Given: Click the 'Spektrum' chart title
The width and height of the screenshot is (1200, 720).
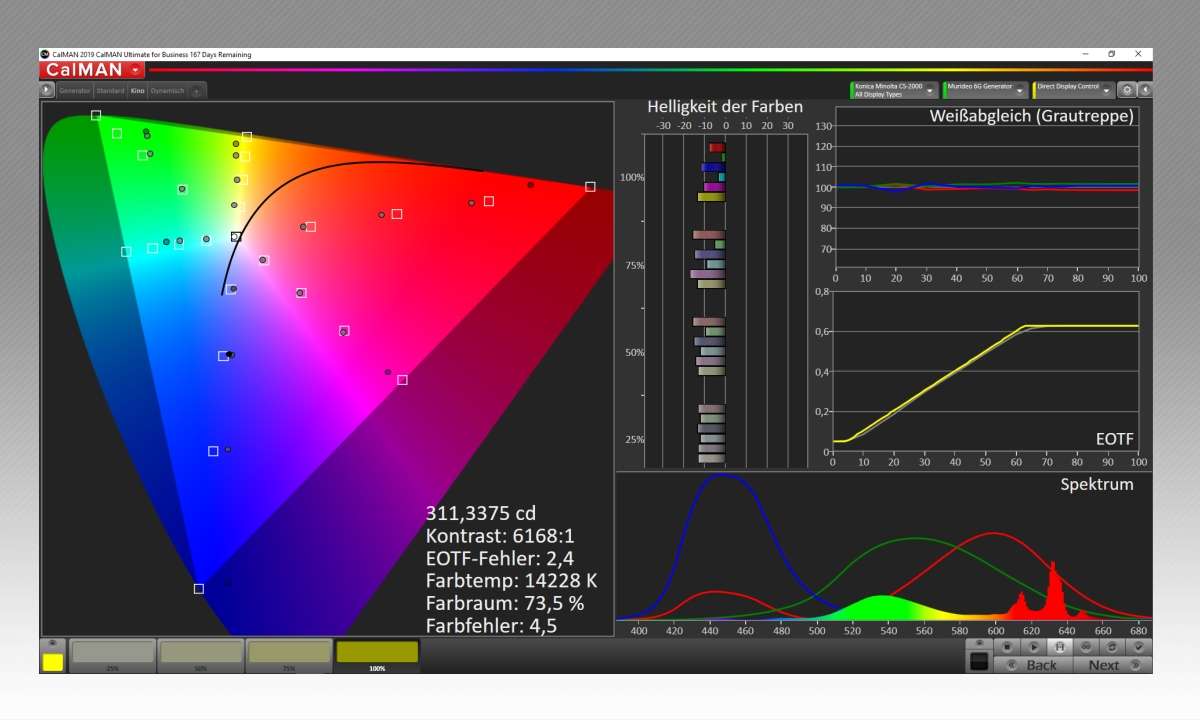Looking at the screenshot, I should point(1097,484).
